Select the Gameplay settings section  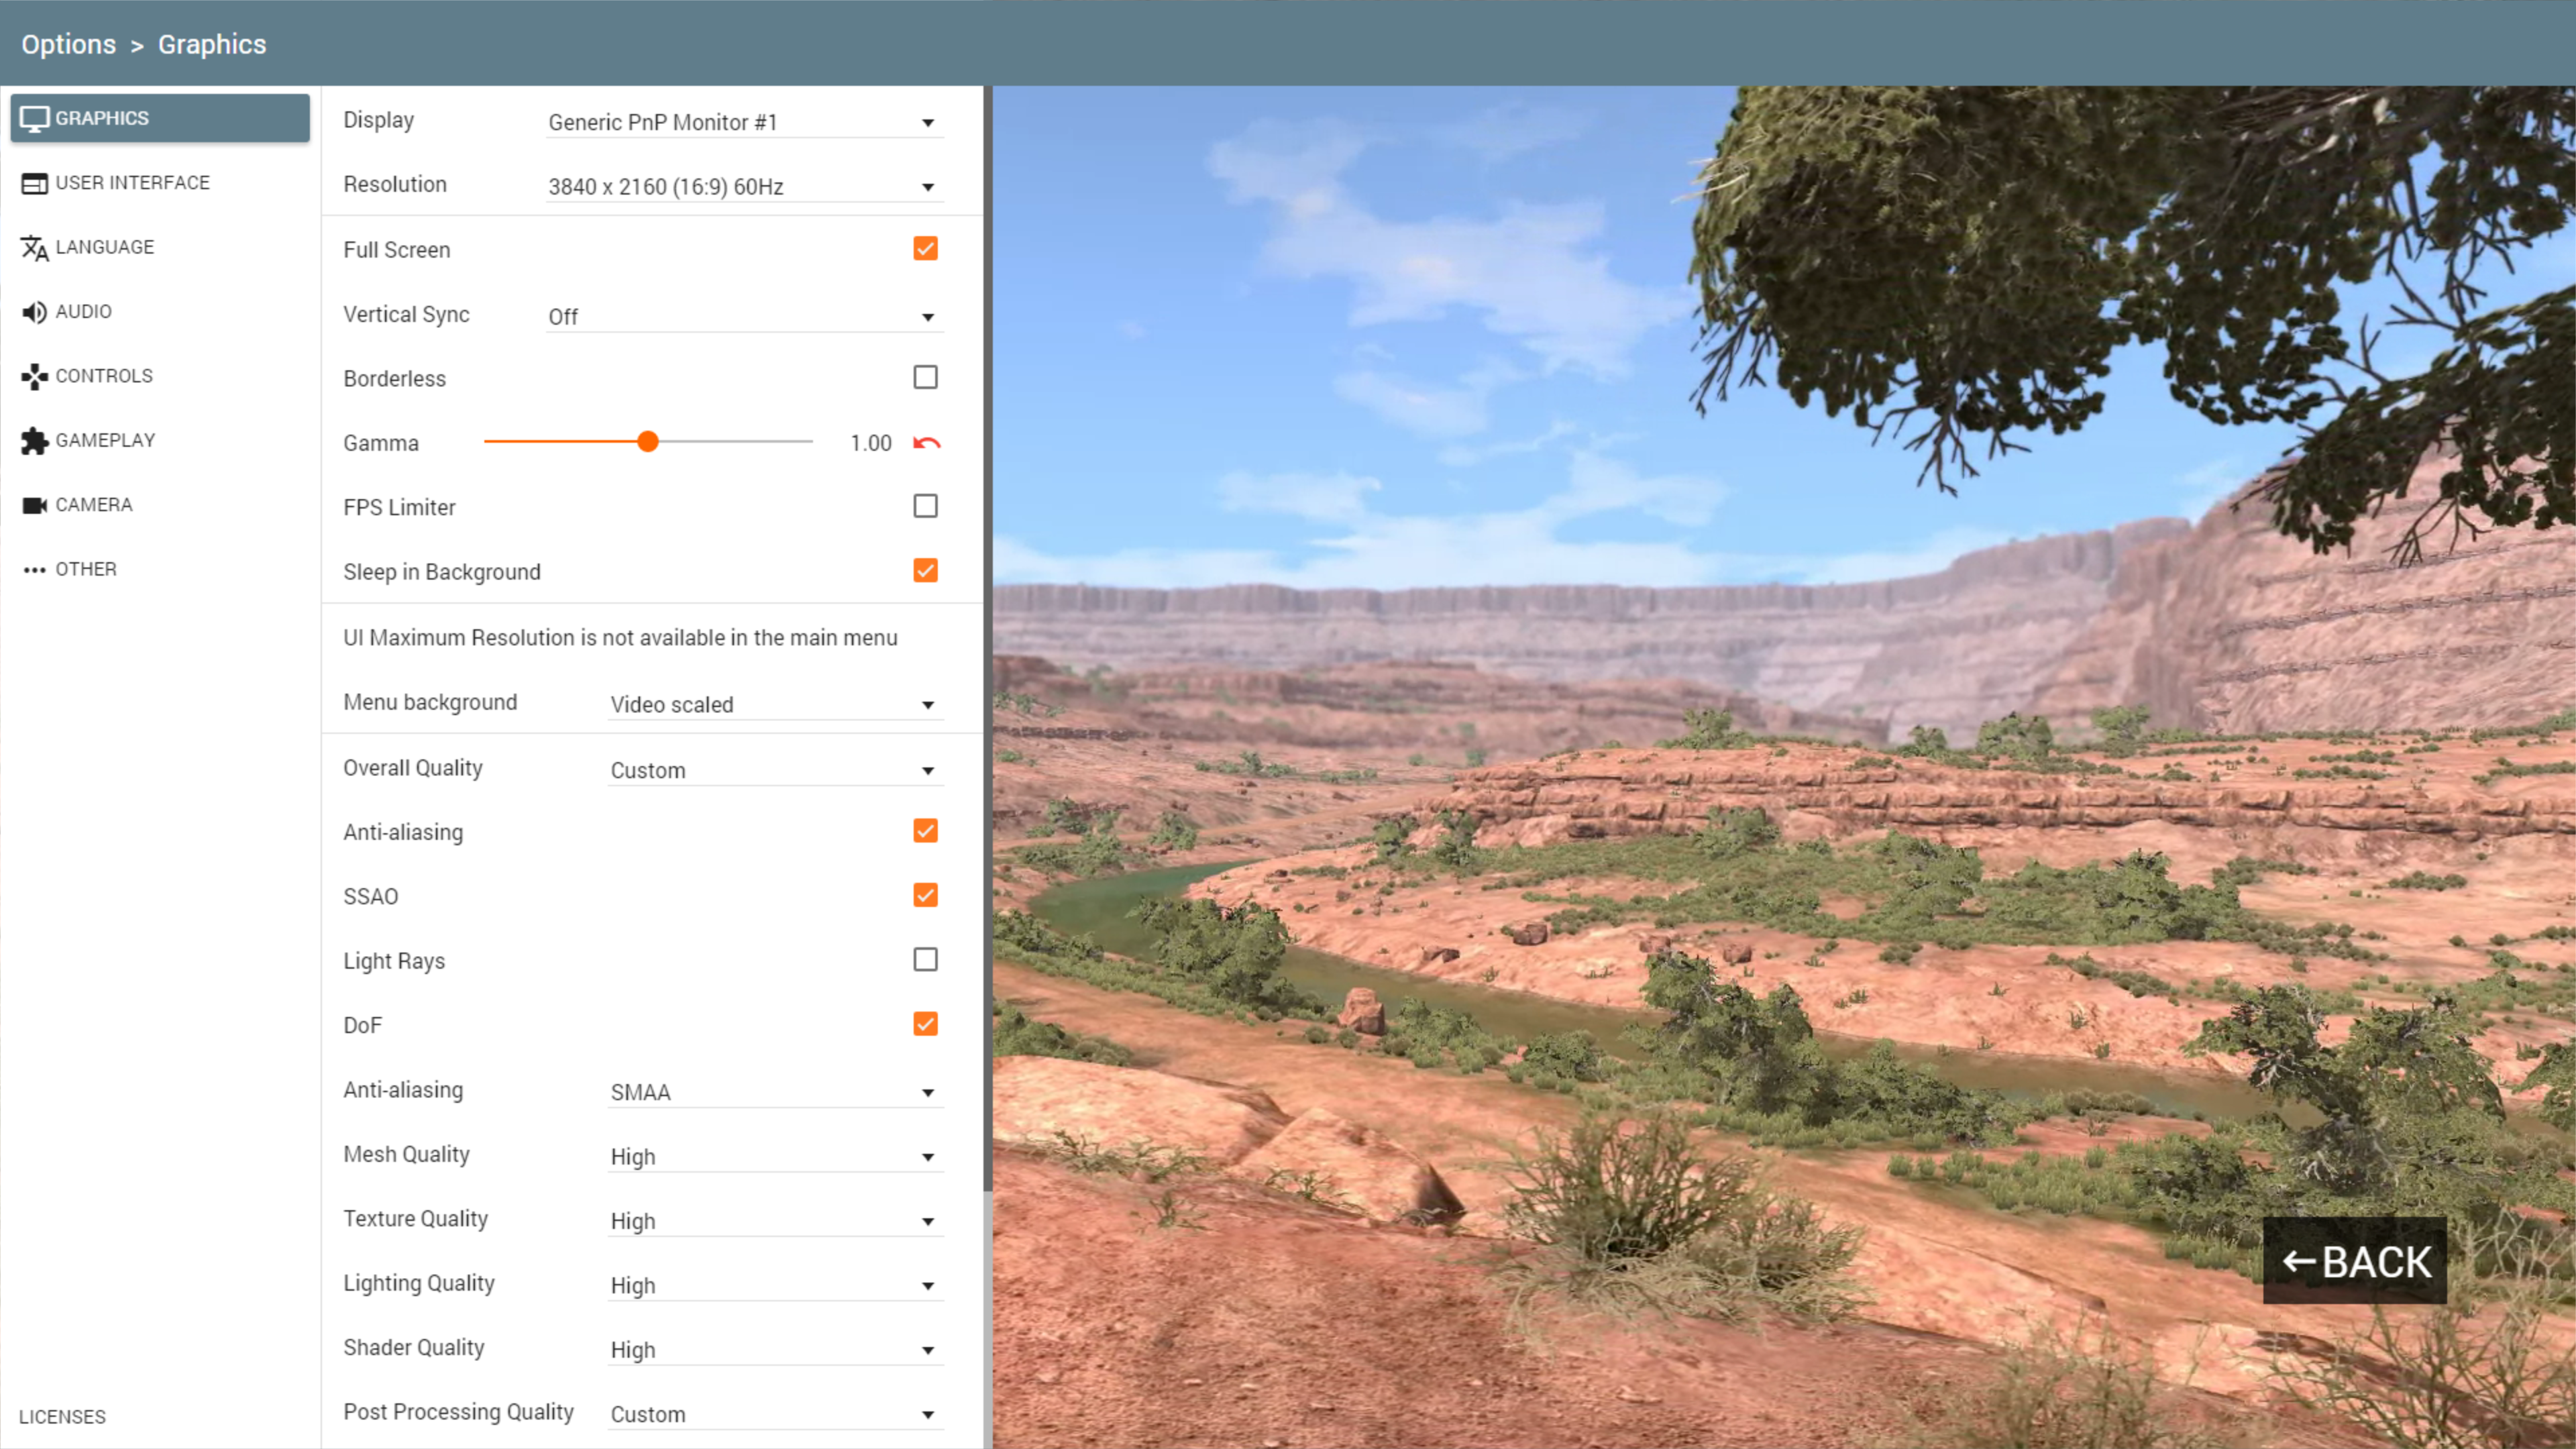[160, 441]
